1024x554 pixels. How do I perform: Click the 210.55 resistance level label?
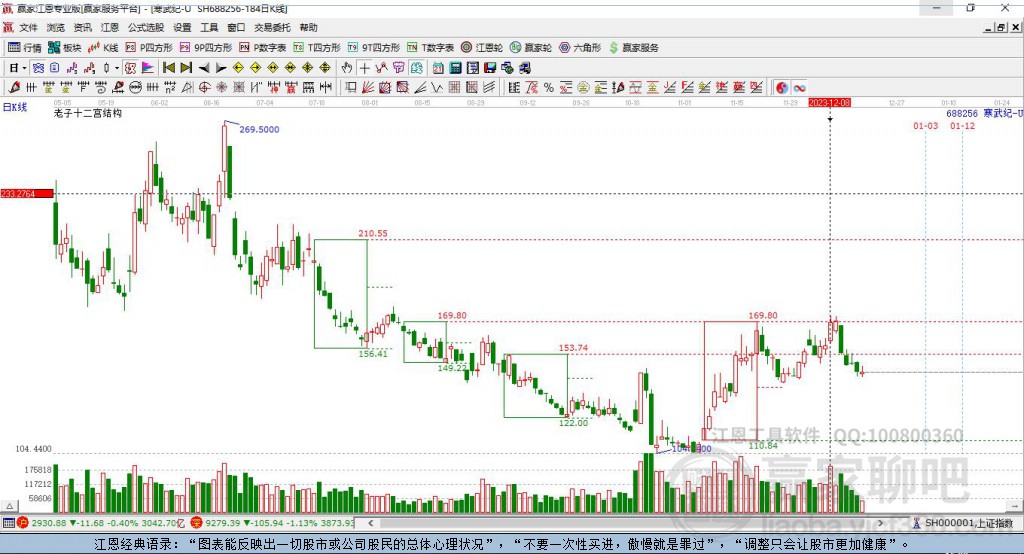(x=372, y=233)
